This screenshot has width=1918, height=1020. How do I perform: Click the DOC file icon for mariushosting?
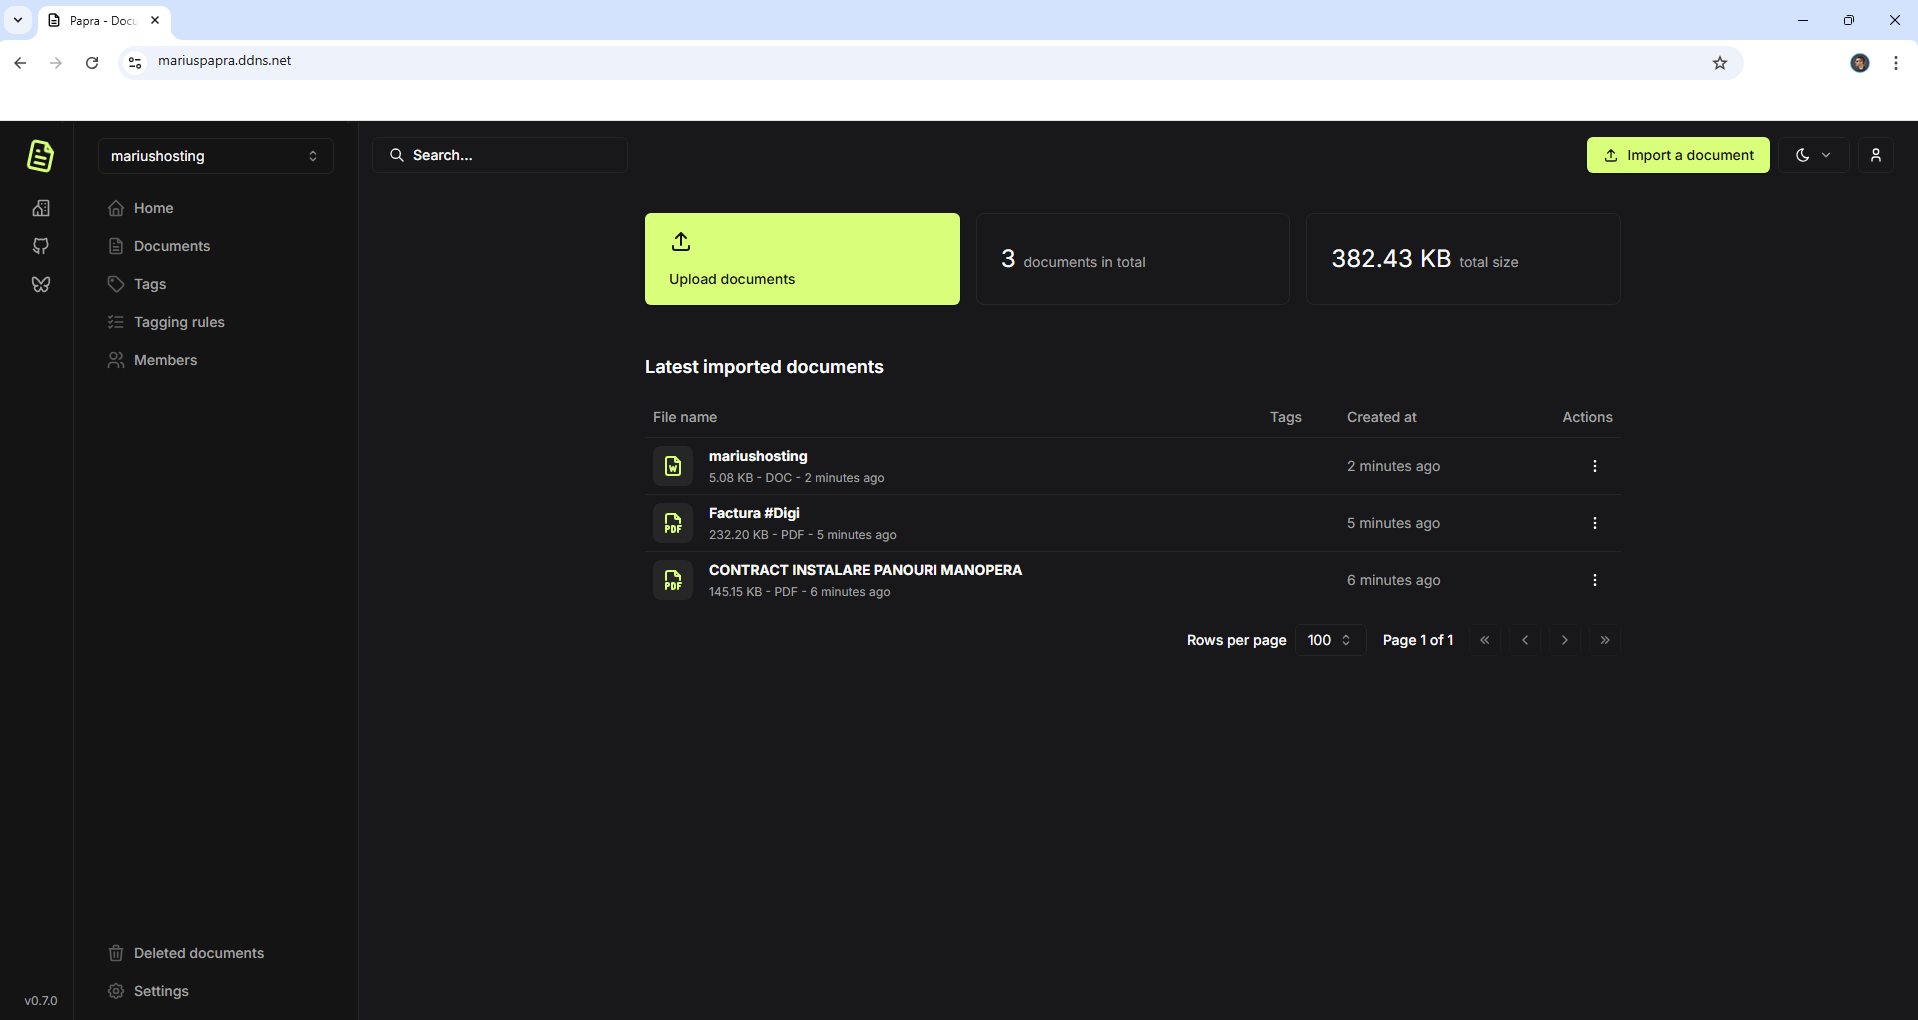click(x=673, y=466)
